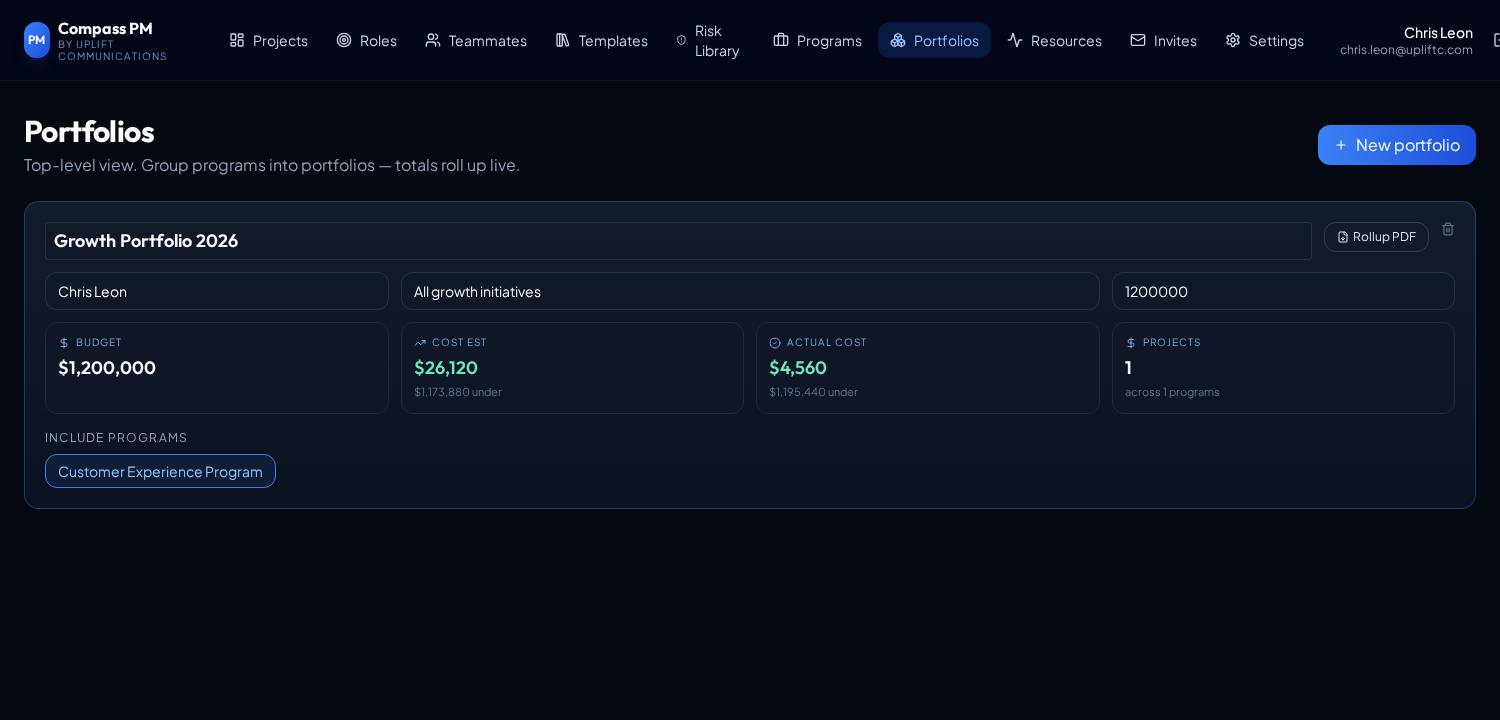Click the Growth Portfolio 2026 name field
The width and height of the screenshot is (1500, 720).
[x=678, y=241]
